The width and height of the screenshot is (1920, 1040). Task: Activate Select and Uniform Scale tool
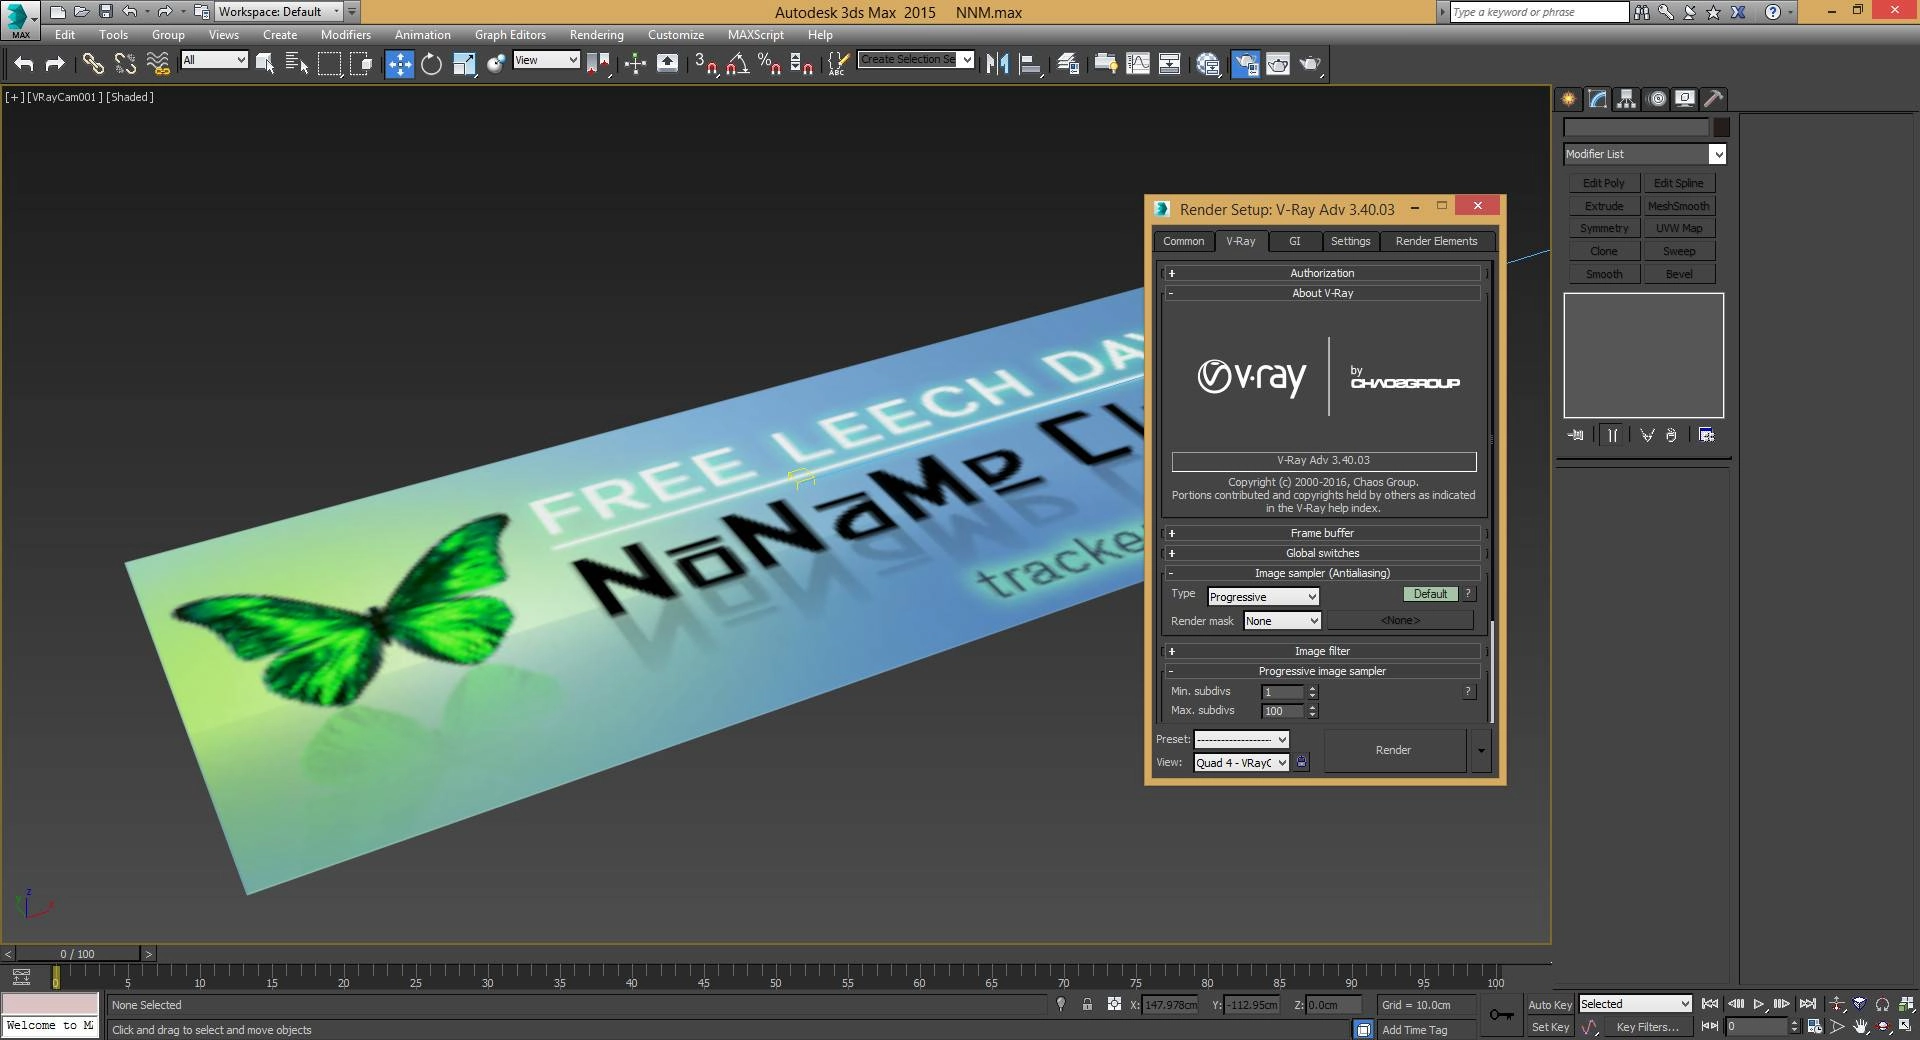pyautogui.click(x=464, y=64)
